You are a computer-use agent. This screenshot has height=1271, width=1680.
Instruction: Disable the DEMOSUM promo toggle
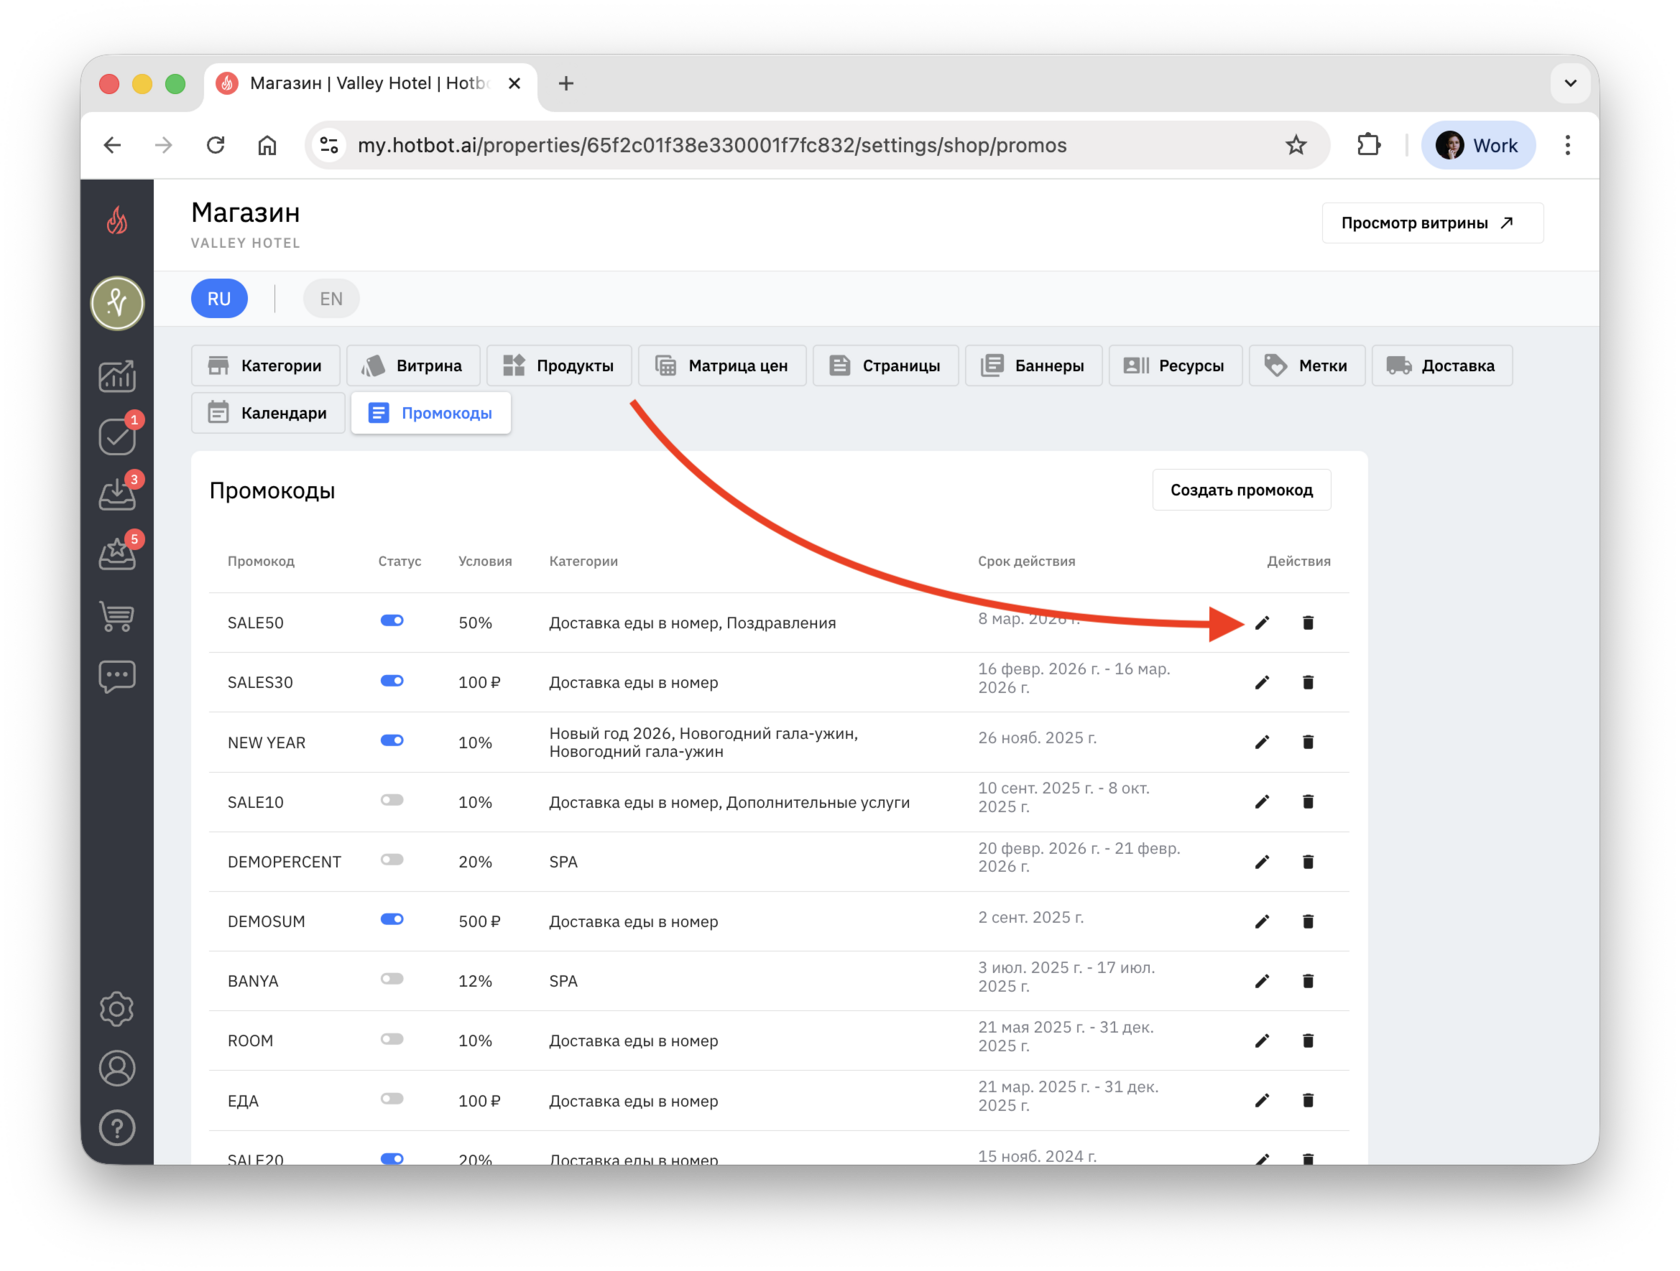click(x=392, y=920)
